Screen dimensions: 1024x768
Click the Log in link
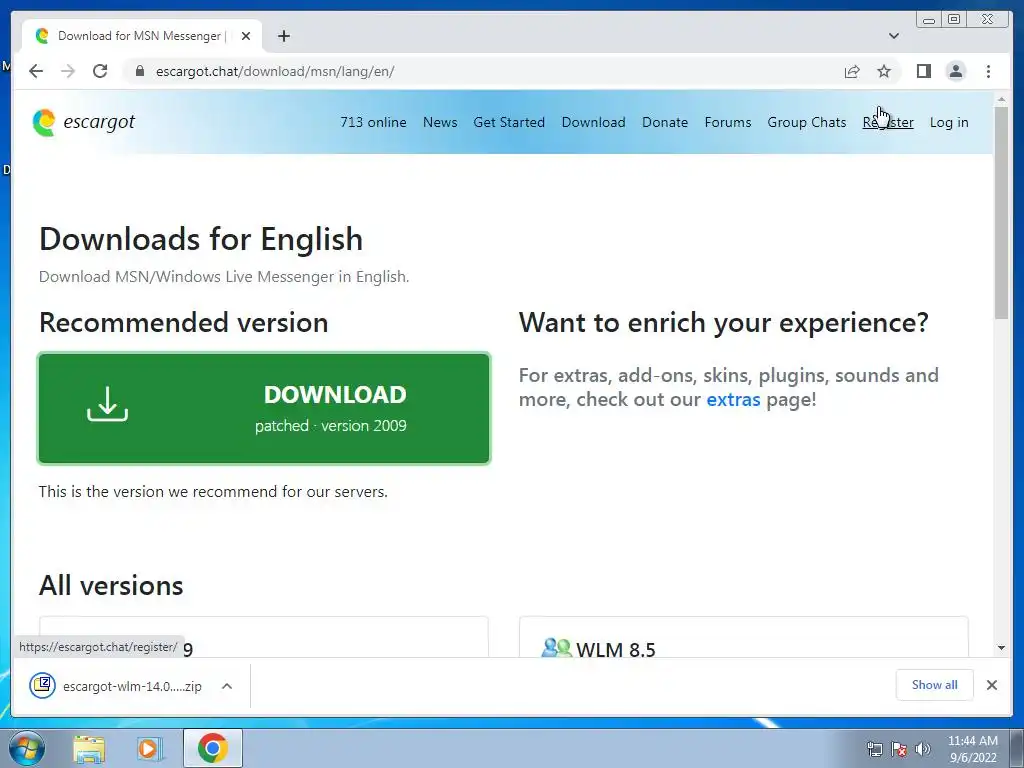click(x=949, y=122)
